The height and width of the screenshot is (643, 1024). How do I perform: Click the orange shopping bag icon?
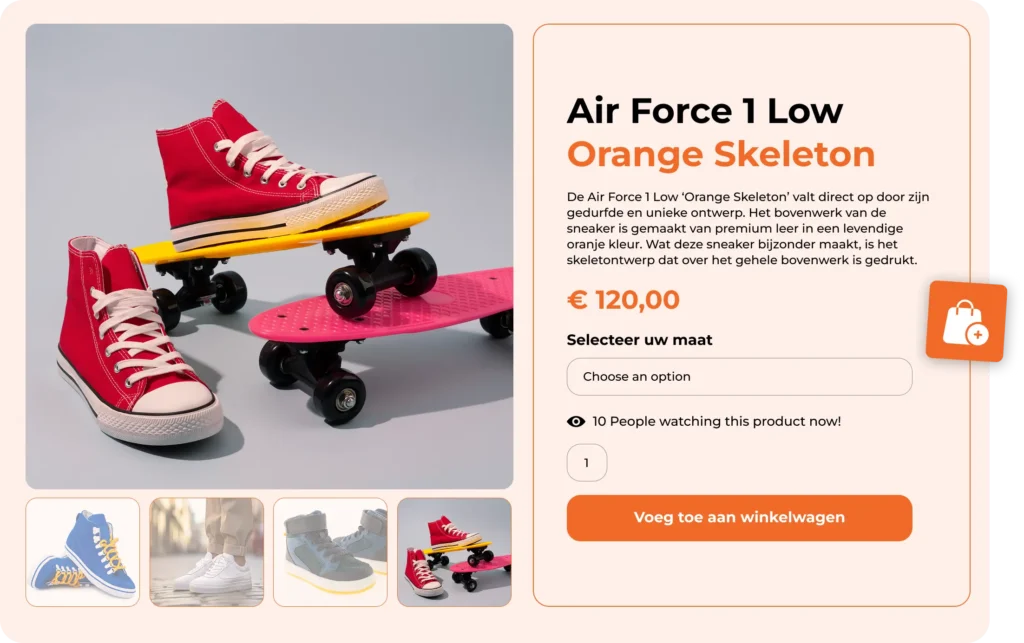(966, 322)
